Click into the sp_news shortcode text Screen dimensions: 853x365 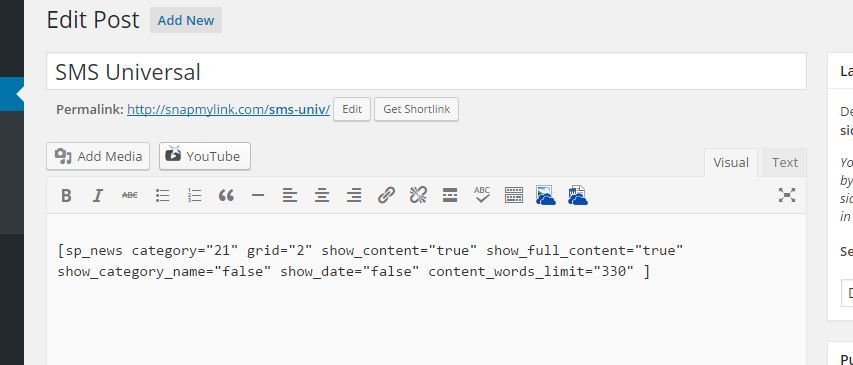point(370,251)
